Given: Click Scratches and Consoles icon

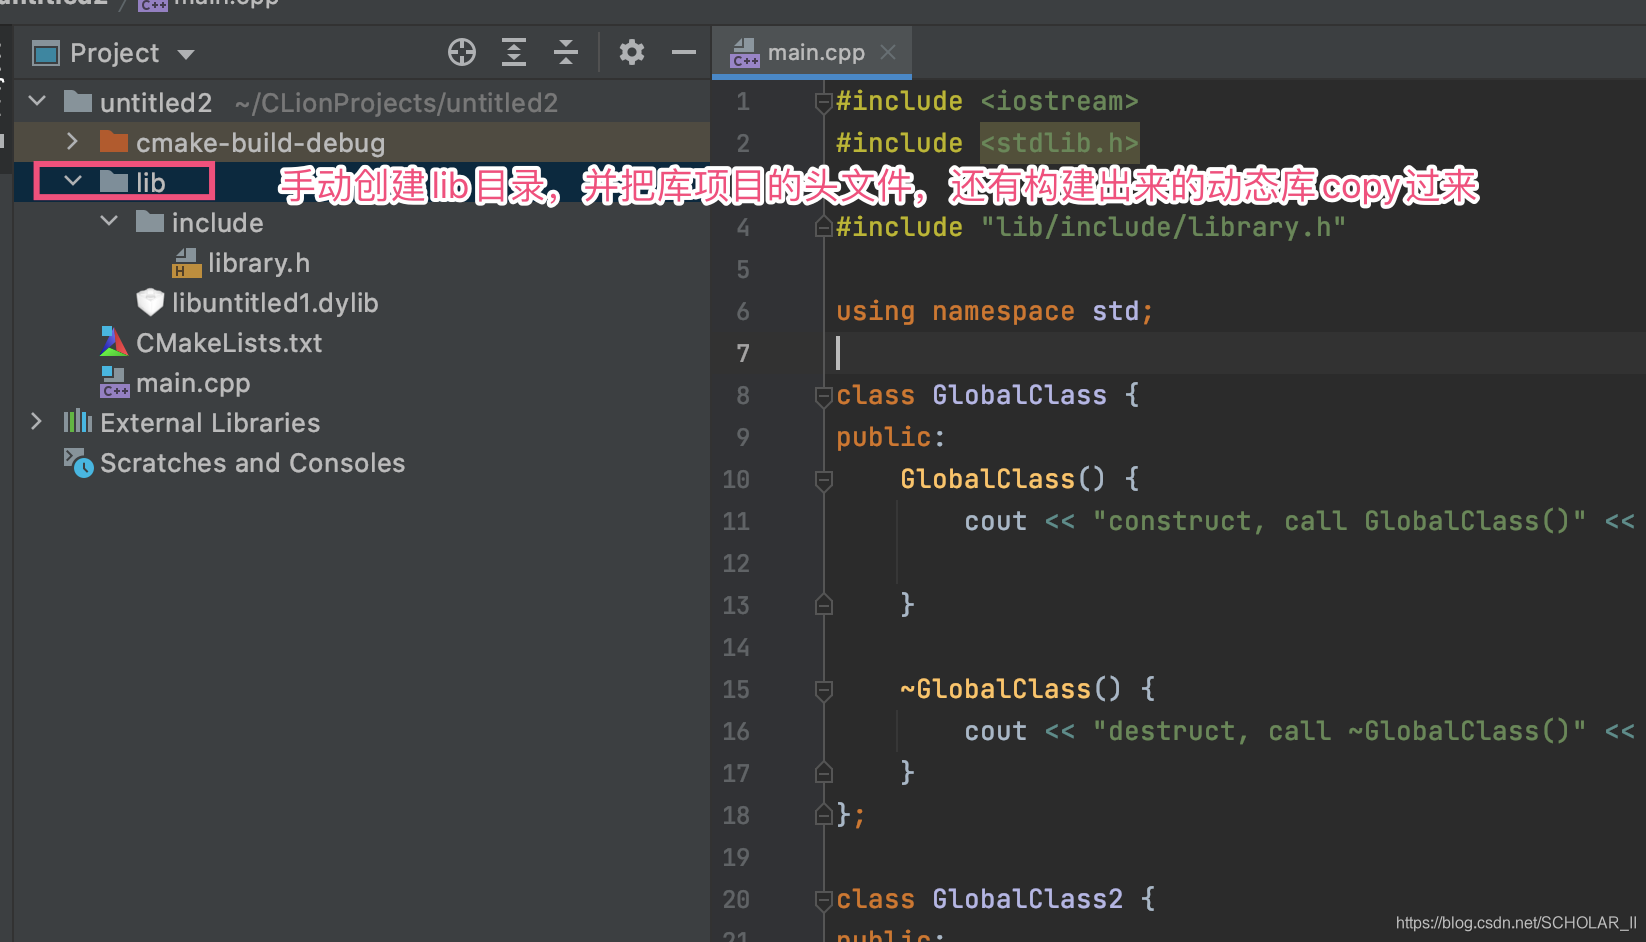Looking at the screenshot, I should pyautogui.click(x=78, y=462).
